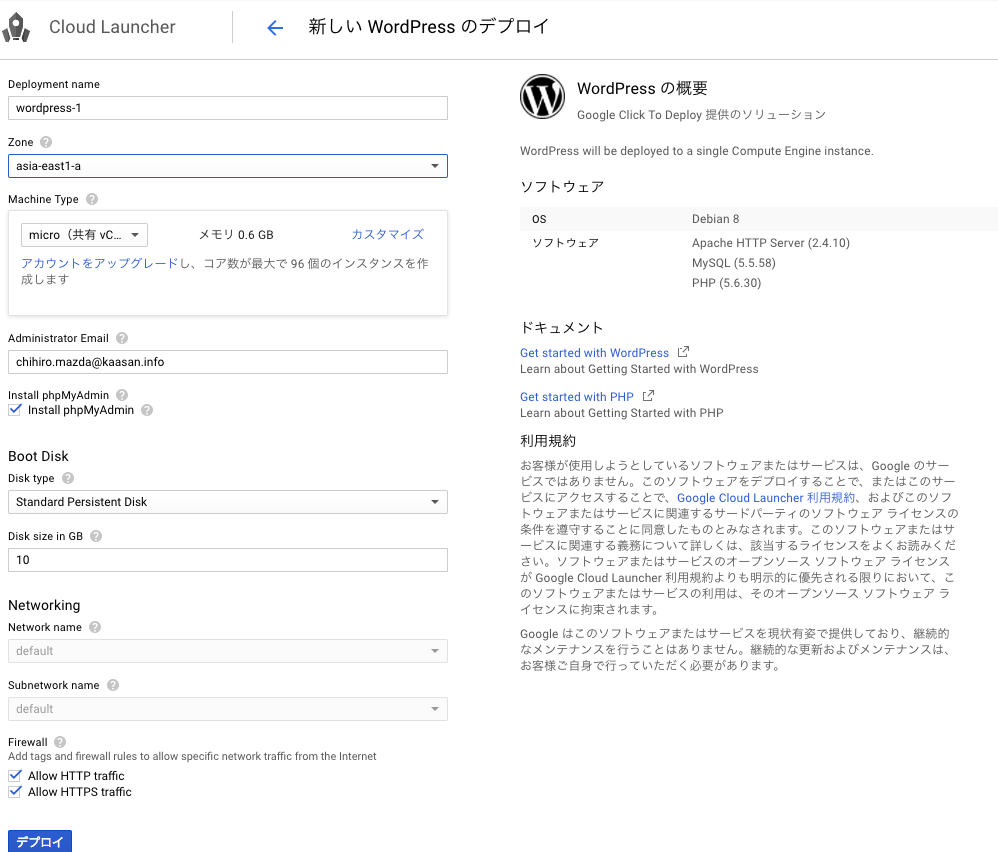Viewport: 998px width, 852px height.
Task: Click the help icon next to Zone
Action: click(x=46, y=142)
